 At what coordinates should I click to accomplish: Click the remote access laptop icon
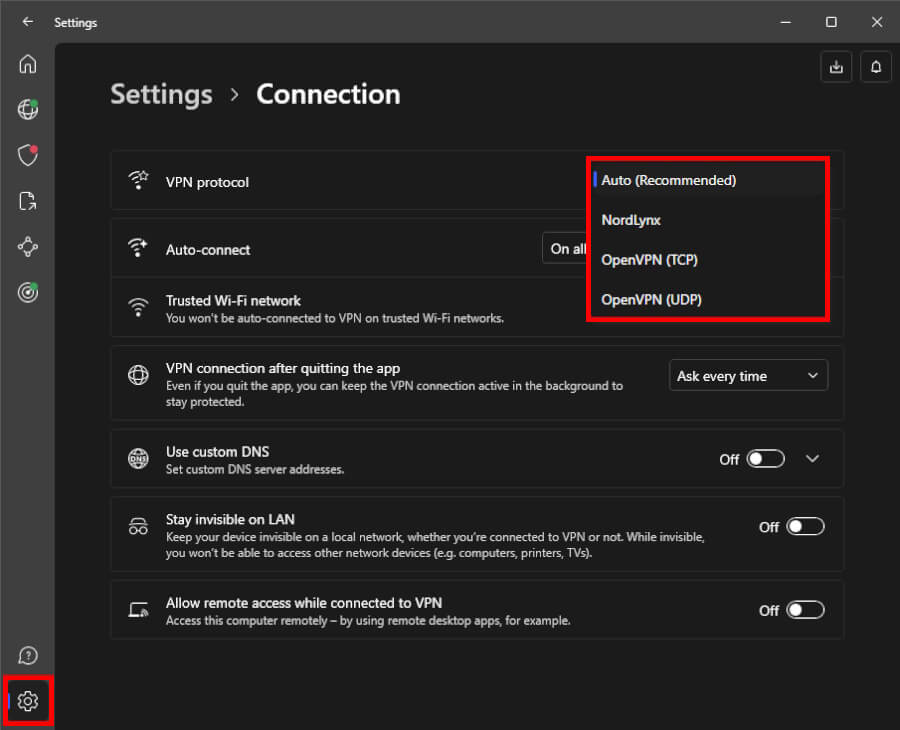138,609
